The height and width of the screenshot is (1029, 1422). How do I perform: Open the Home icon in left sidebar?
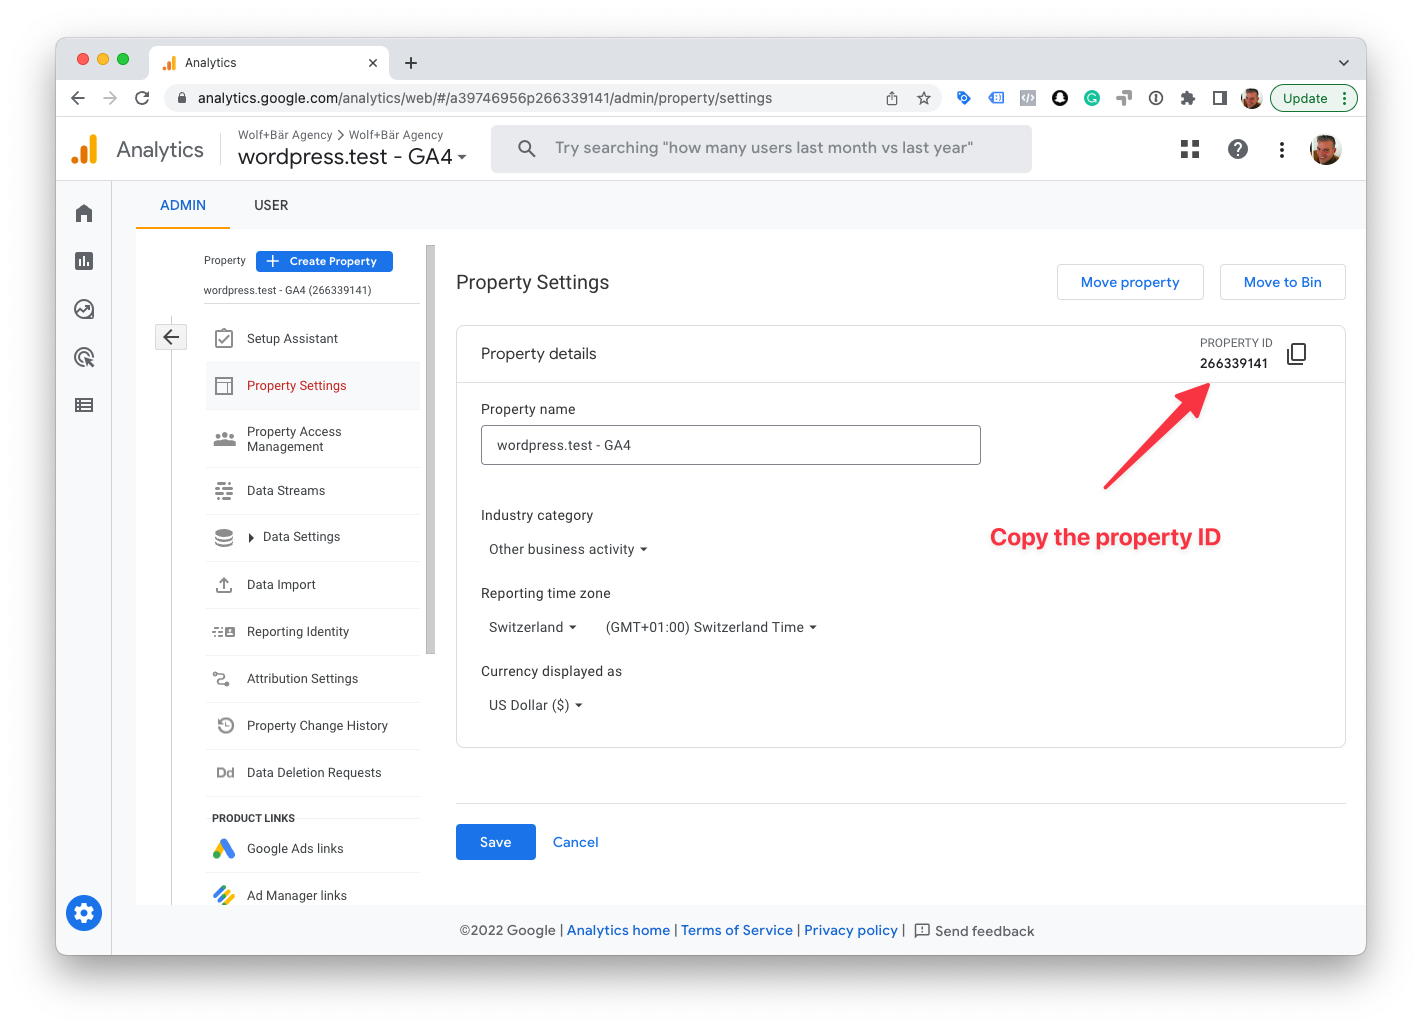84,213
